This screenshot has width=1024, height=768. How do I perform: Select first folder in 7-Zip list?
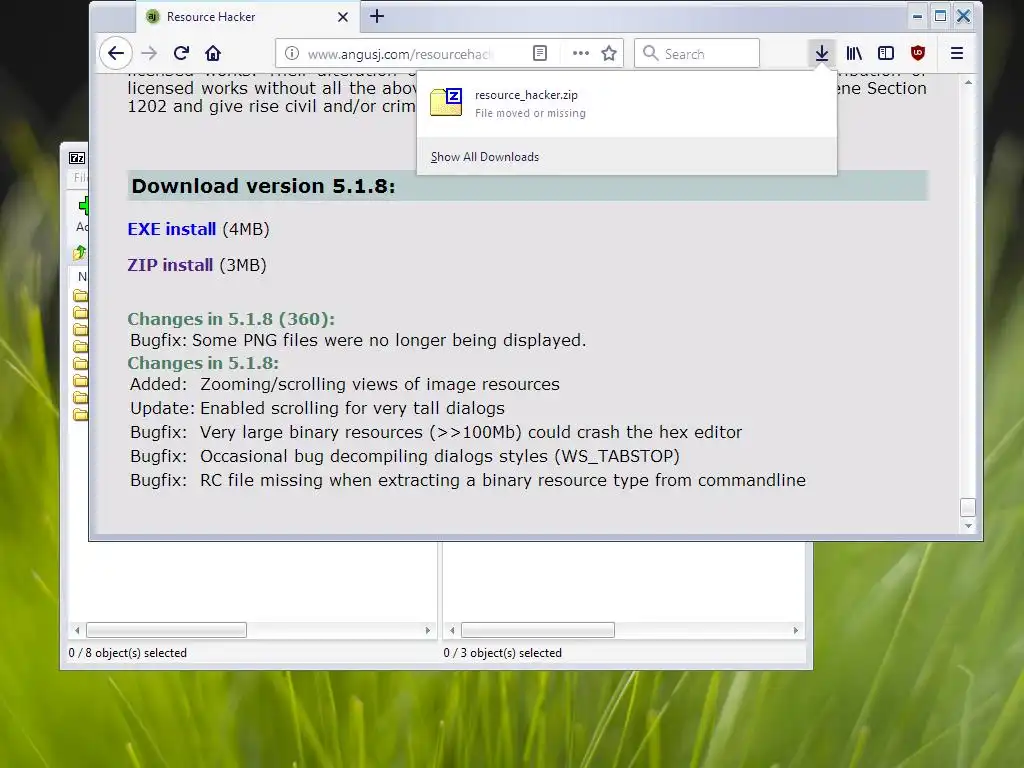pos(80,295)
